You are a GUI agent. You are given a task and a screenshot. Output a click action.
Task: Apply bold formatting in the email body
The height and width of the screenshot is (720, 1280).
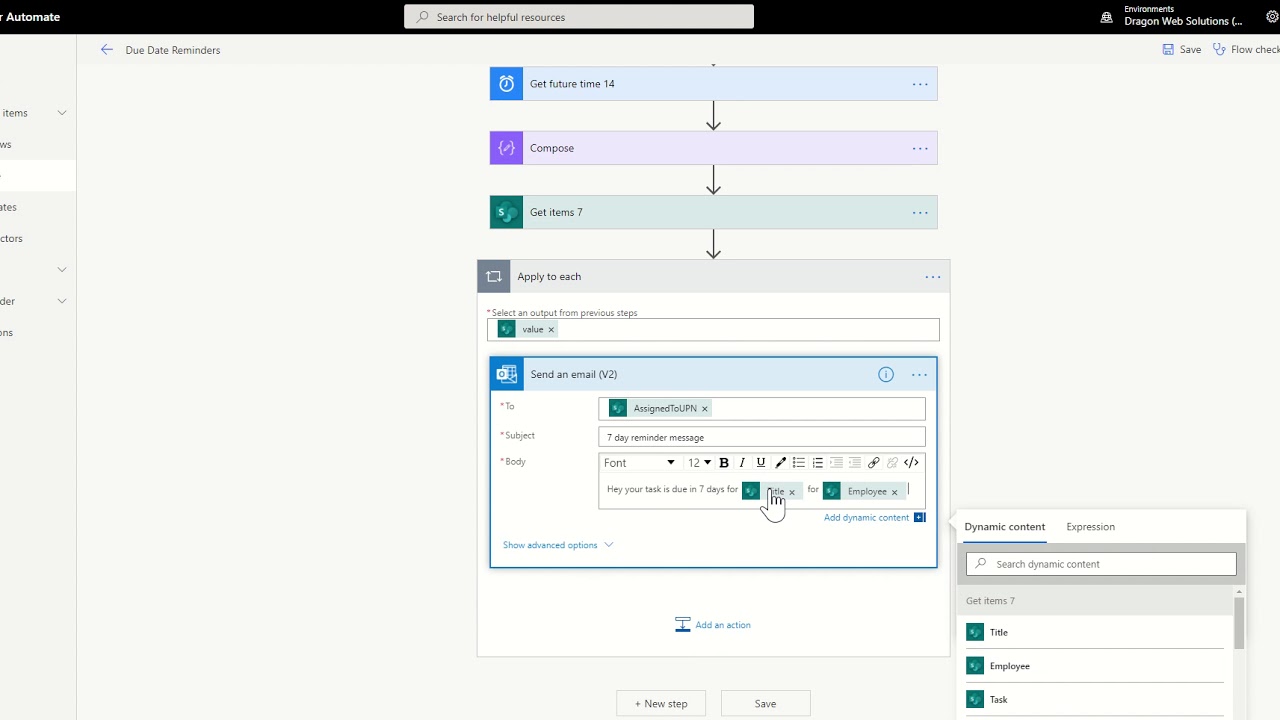tap(723, 462)
